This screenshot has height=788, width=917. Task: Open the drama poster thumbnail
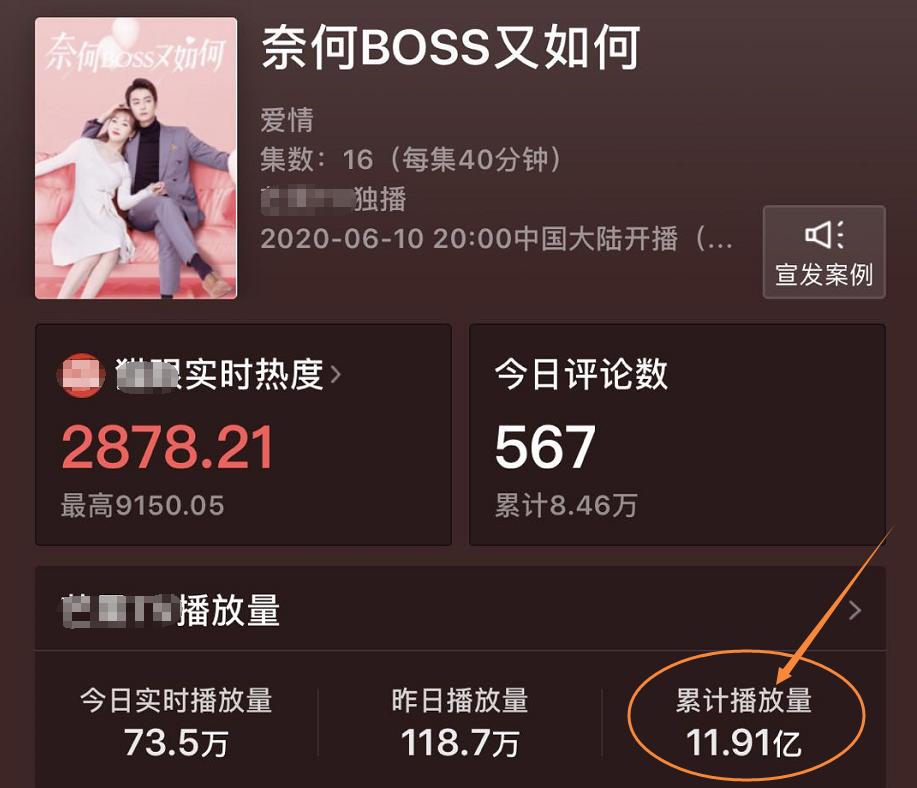click(136, 158)
